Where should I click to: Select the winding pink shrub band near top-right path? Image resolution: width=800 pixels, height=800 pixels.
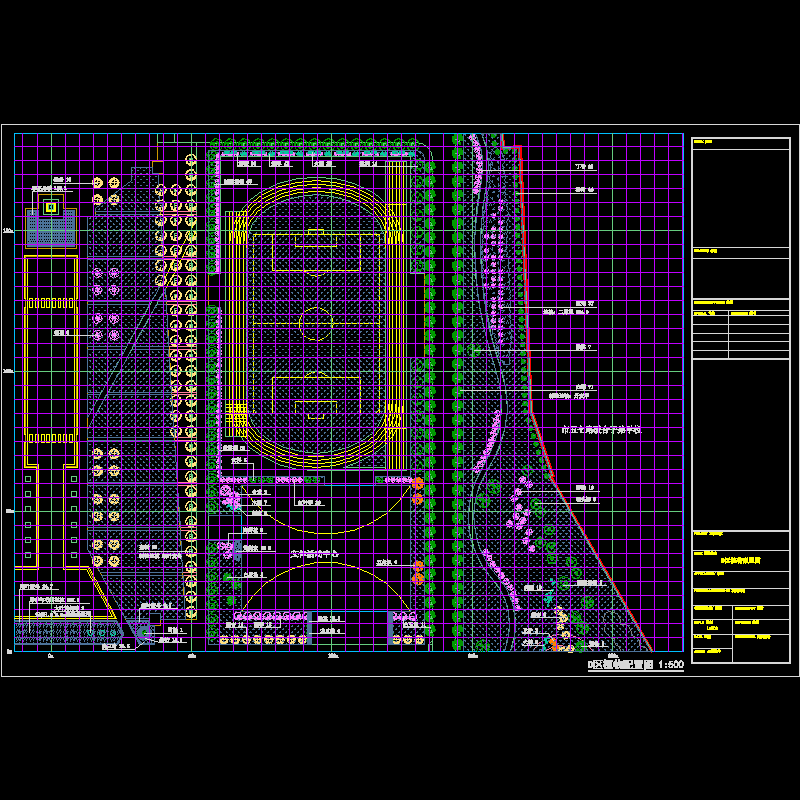[478, 165]
